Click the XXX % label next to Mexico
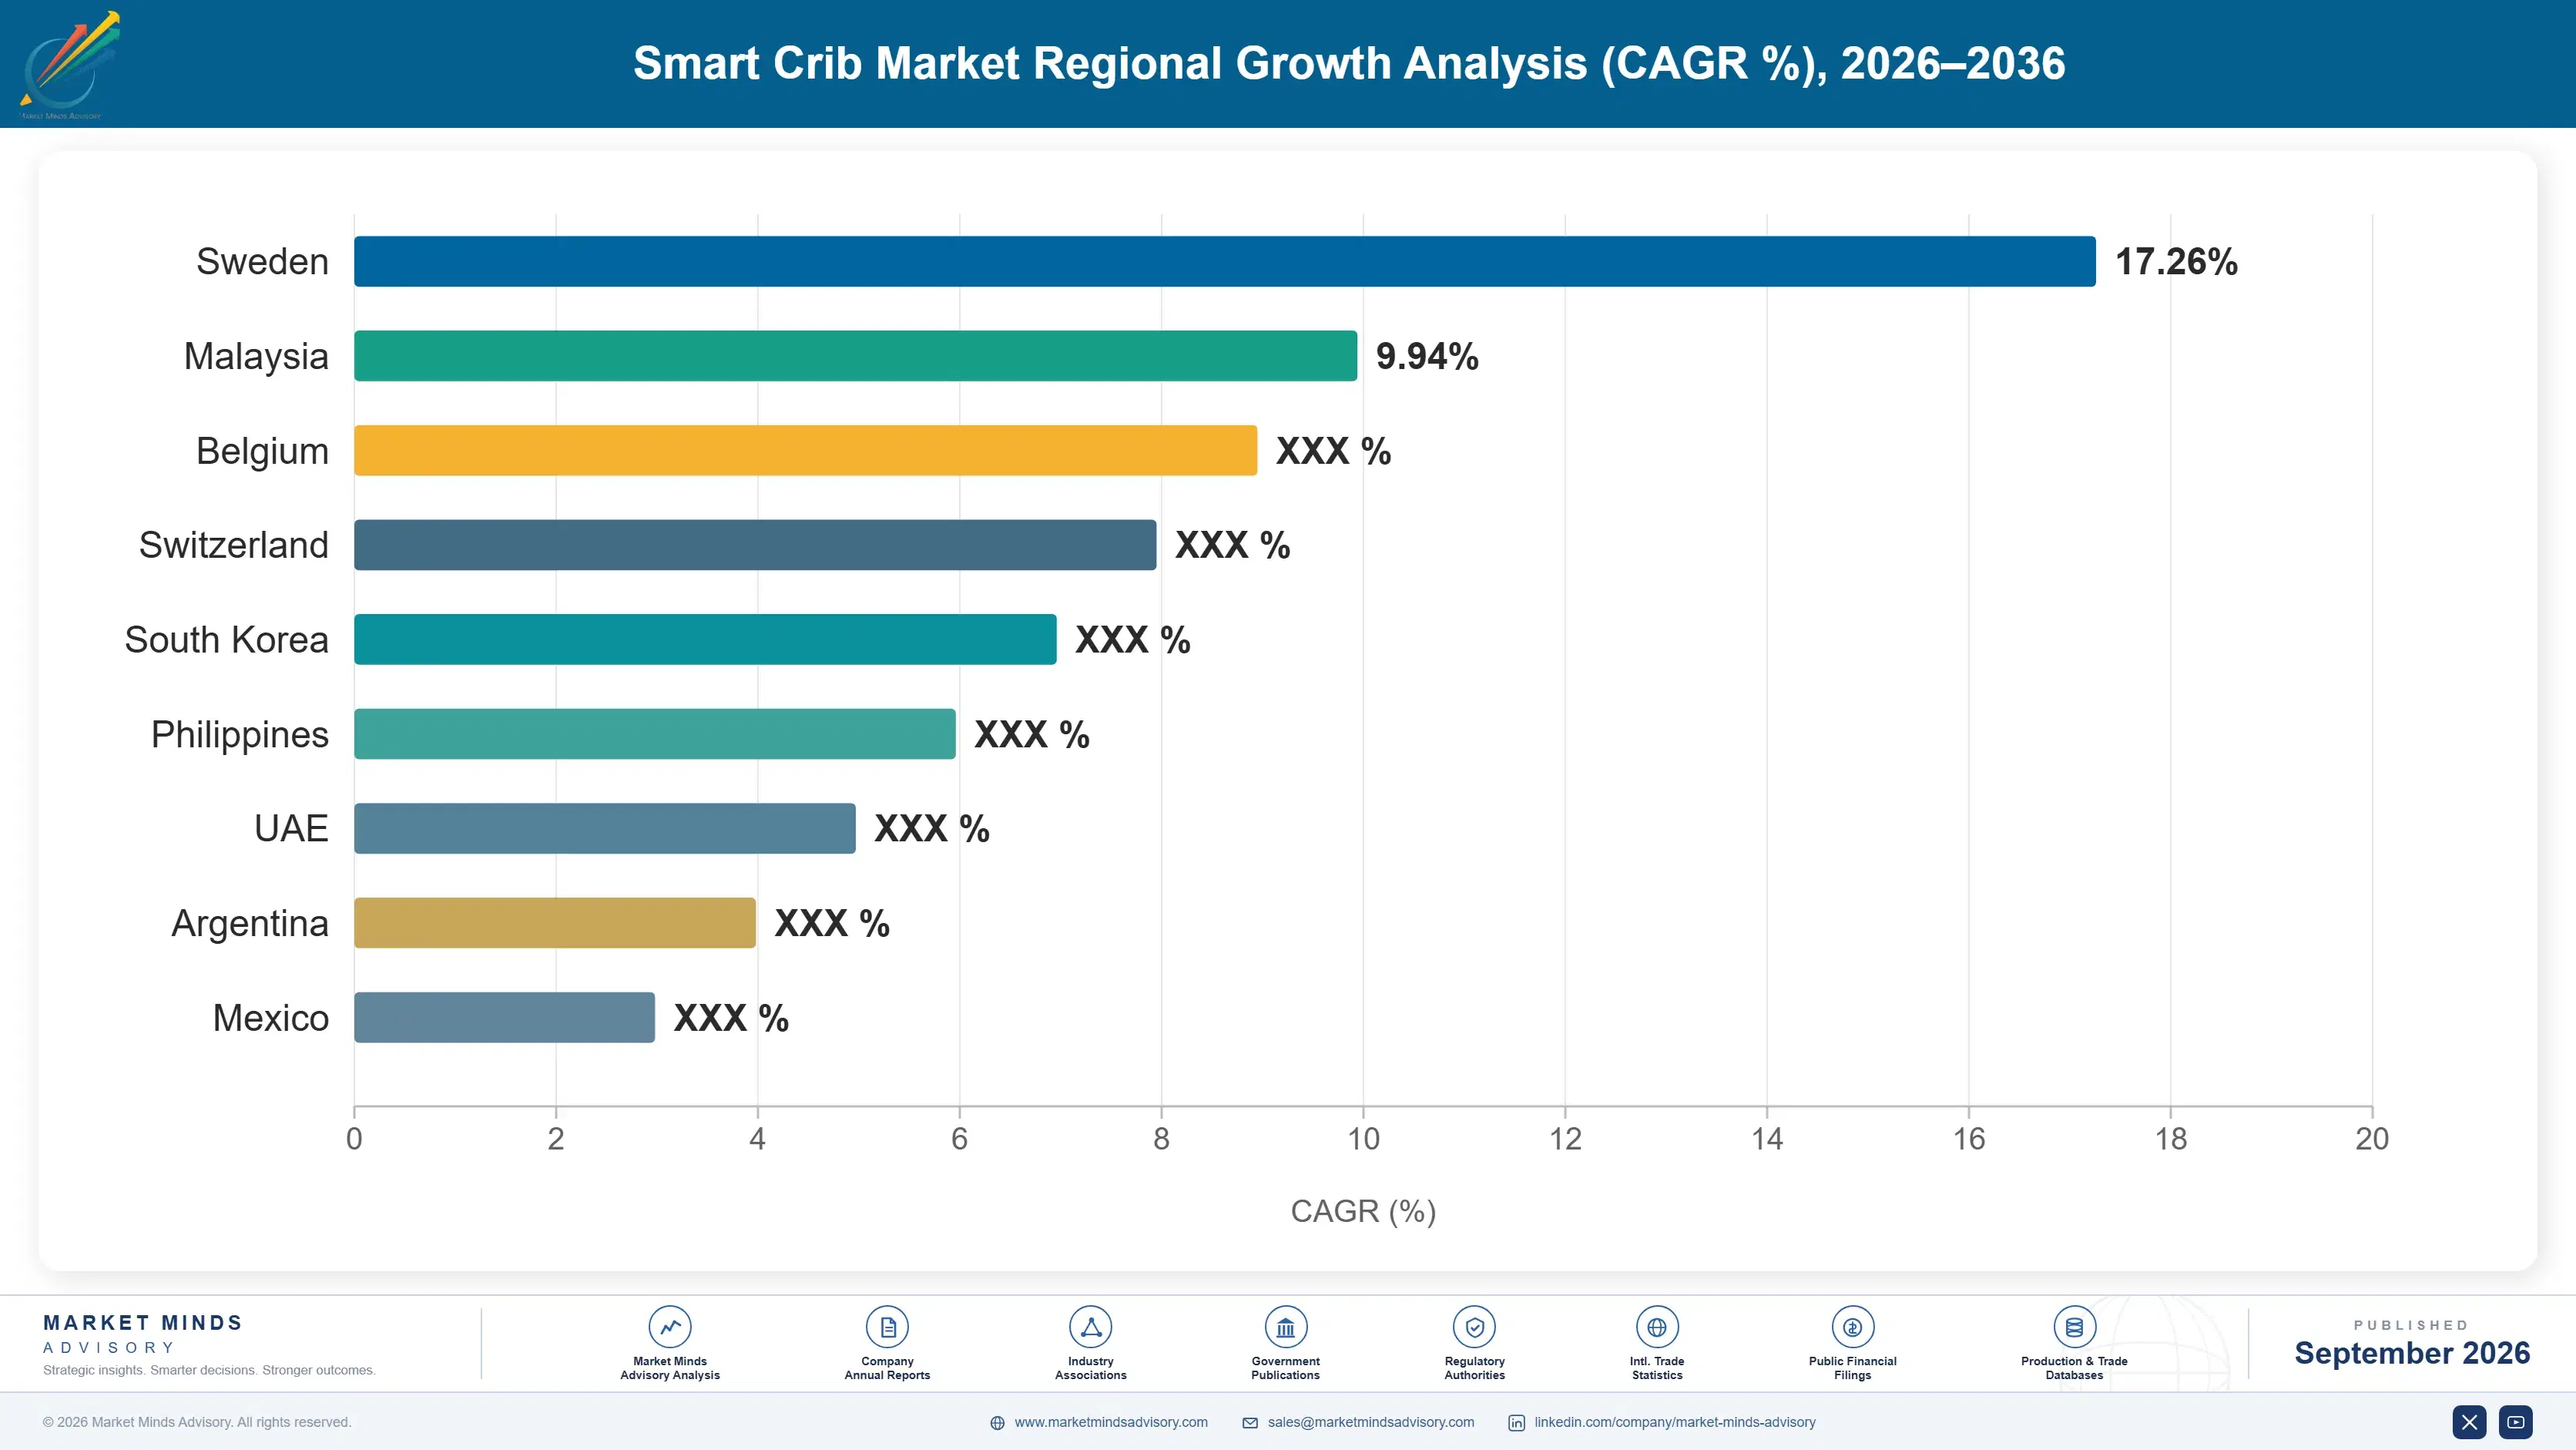The height and width of the screenshot is (1450, 2576). tap(731, 1018)
